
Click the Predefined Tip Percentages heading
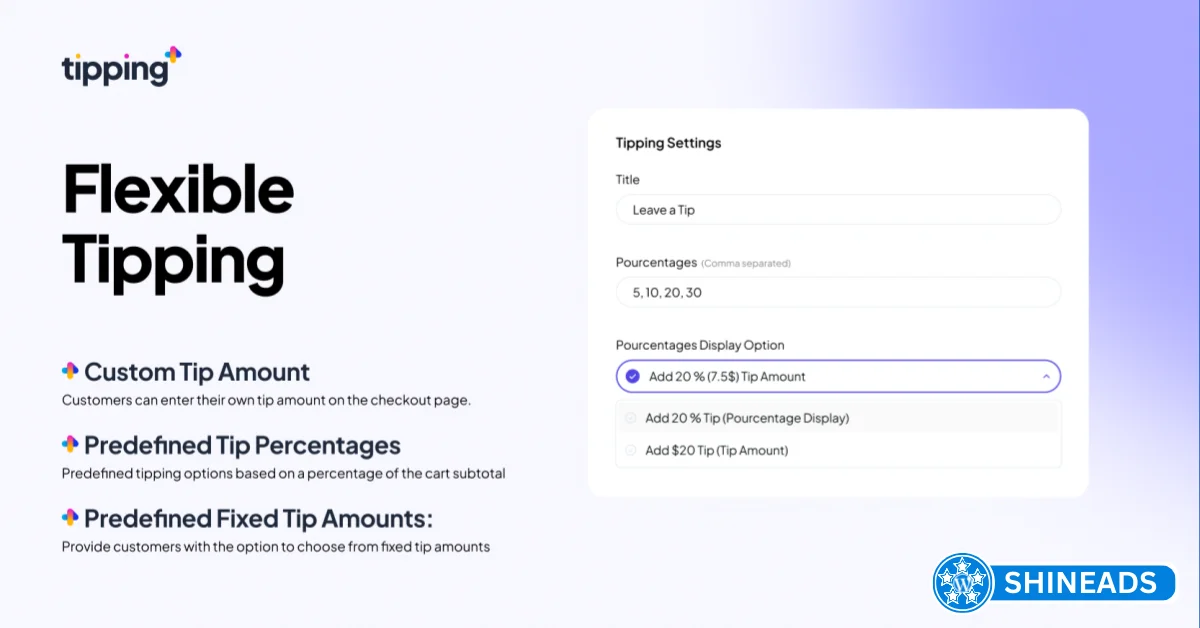tap(242, 445)
